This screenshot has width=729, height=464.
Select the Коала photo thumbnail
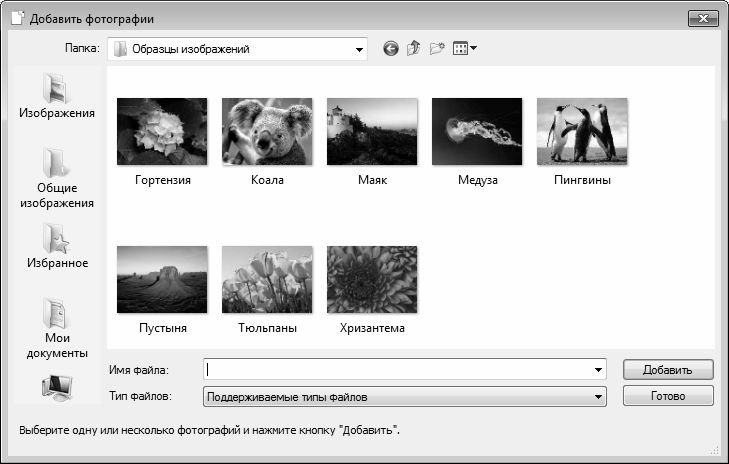[267, 131]
